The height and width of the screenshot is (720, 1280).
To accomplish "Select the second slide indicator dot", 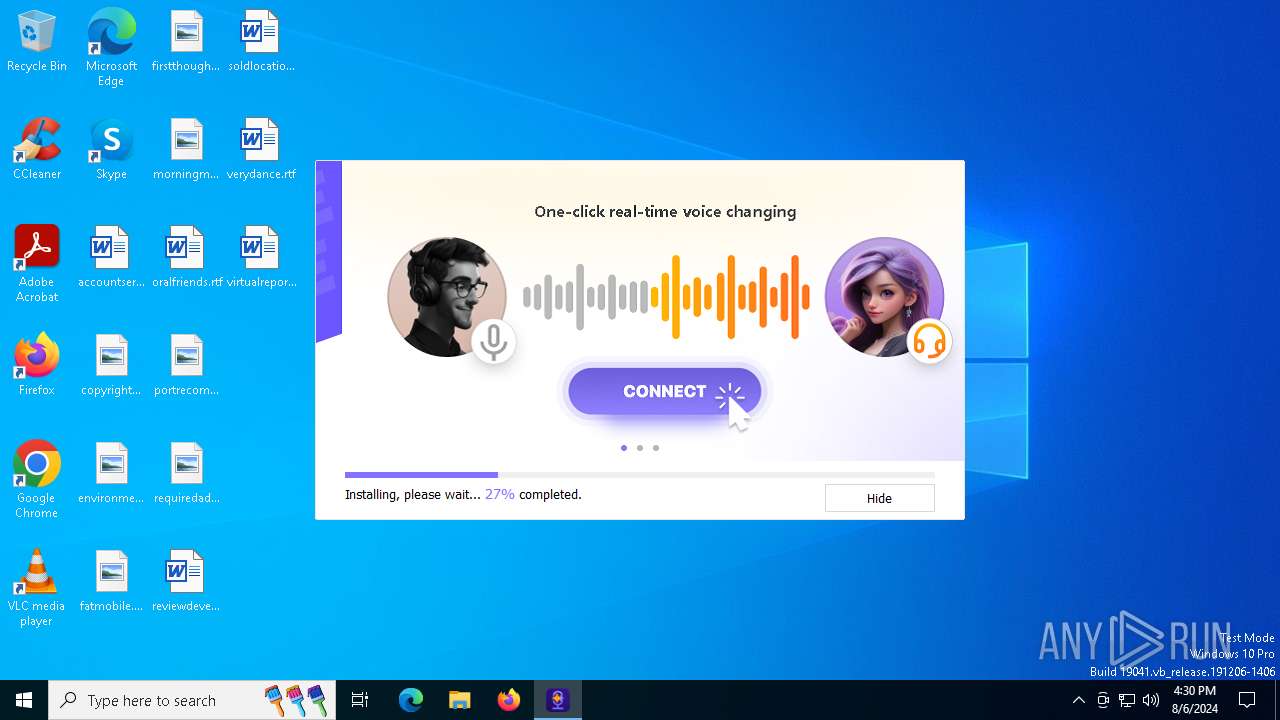I will 640,448.
